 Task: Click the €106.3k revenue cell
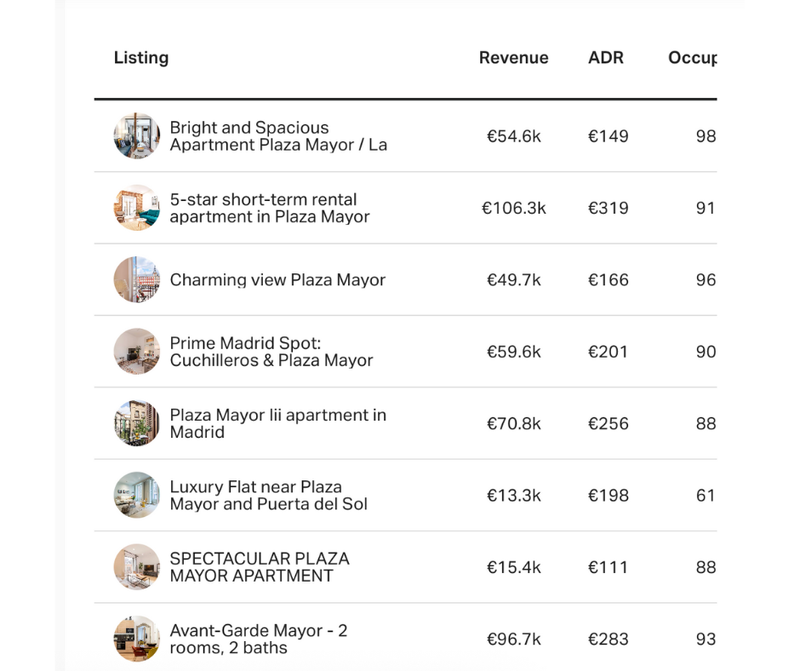click(x=513, y=208)
